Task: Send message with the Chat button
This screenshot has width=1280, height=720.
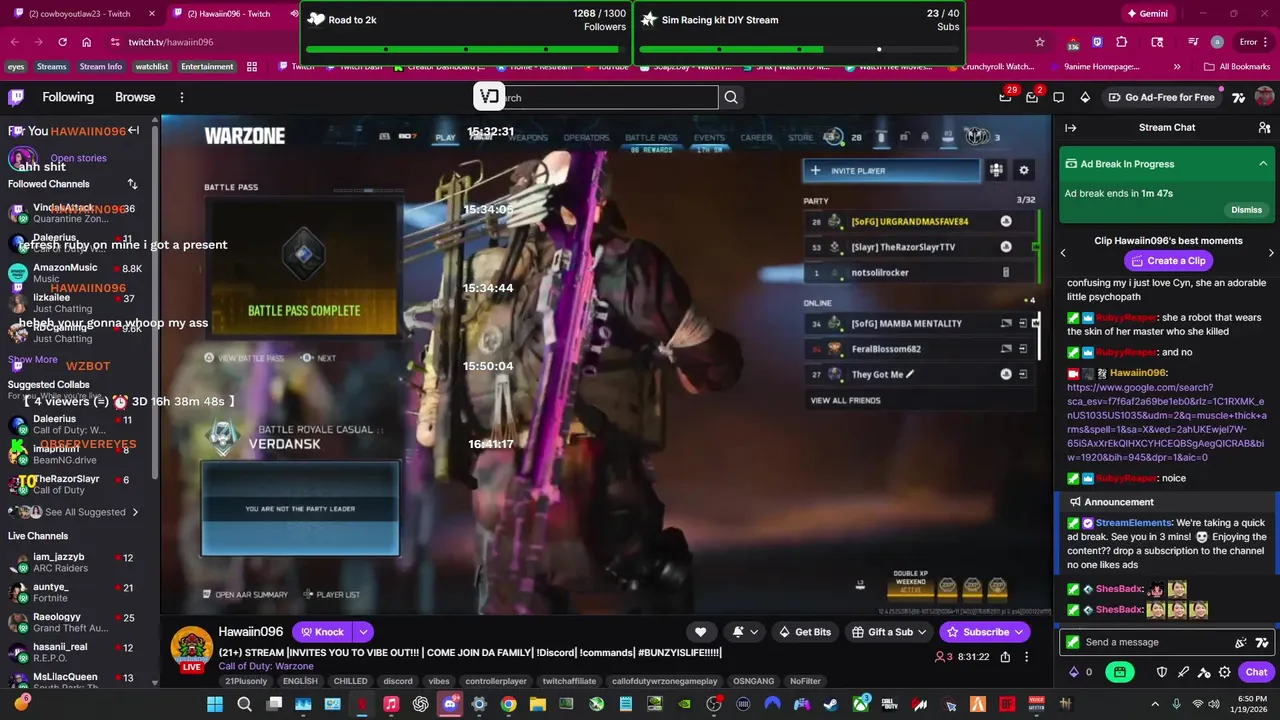Action: coord(1256,672)
